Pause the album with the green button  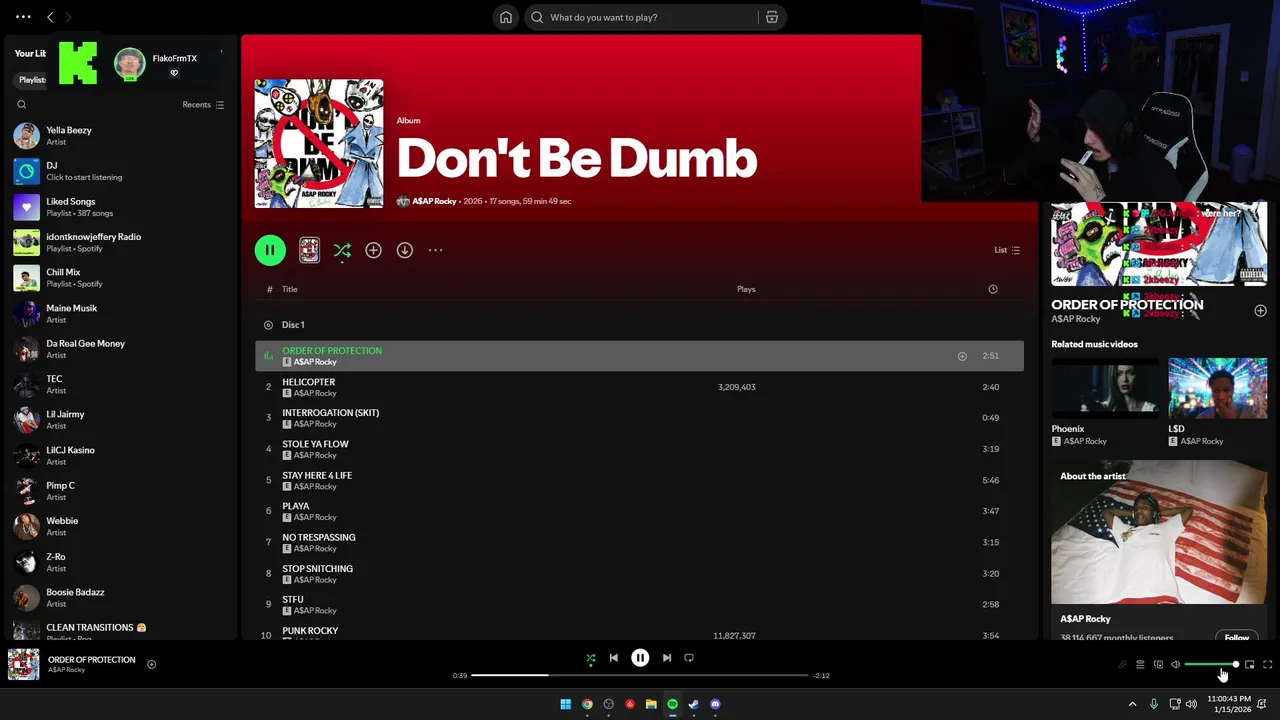[x=270, y=250]
